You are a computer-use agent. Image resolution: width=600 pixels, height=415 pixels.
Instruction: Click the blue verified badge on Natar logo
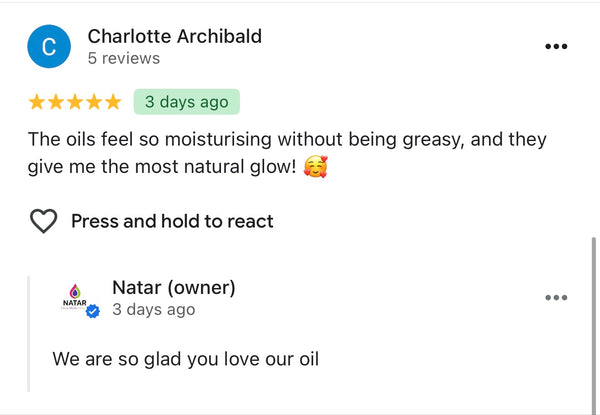(x=93, y=312)
